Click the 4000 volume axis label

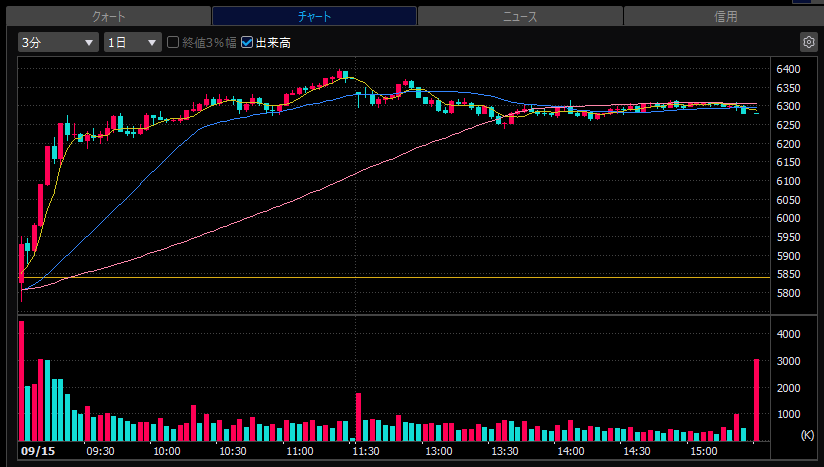pos(788,334)
